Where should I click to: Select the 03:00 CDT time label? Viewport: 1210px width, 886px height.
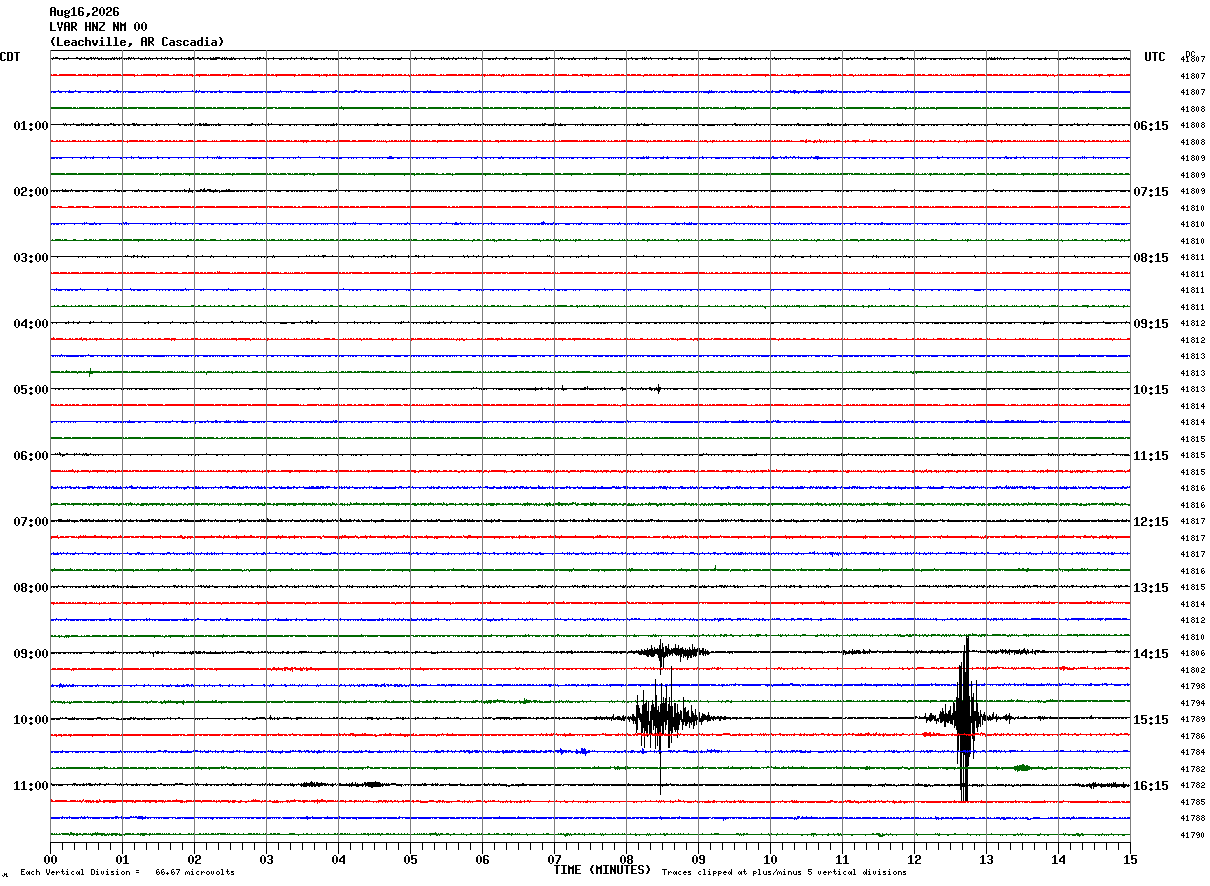coord(31,258)
